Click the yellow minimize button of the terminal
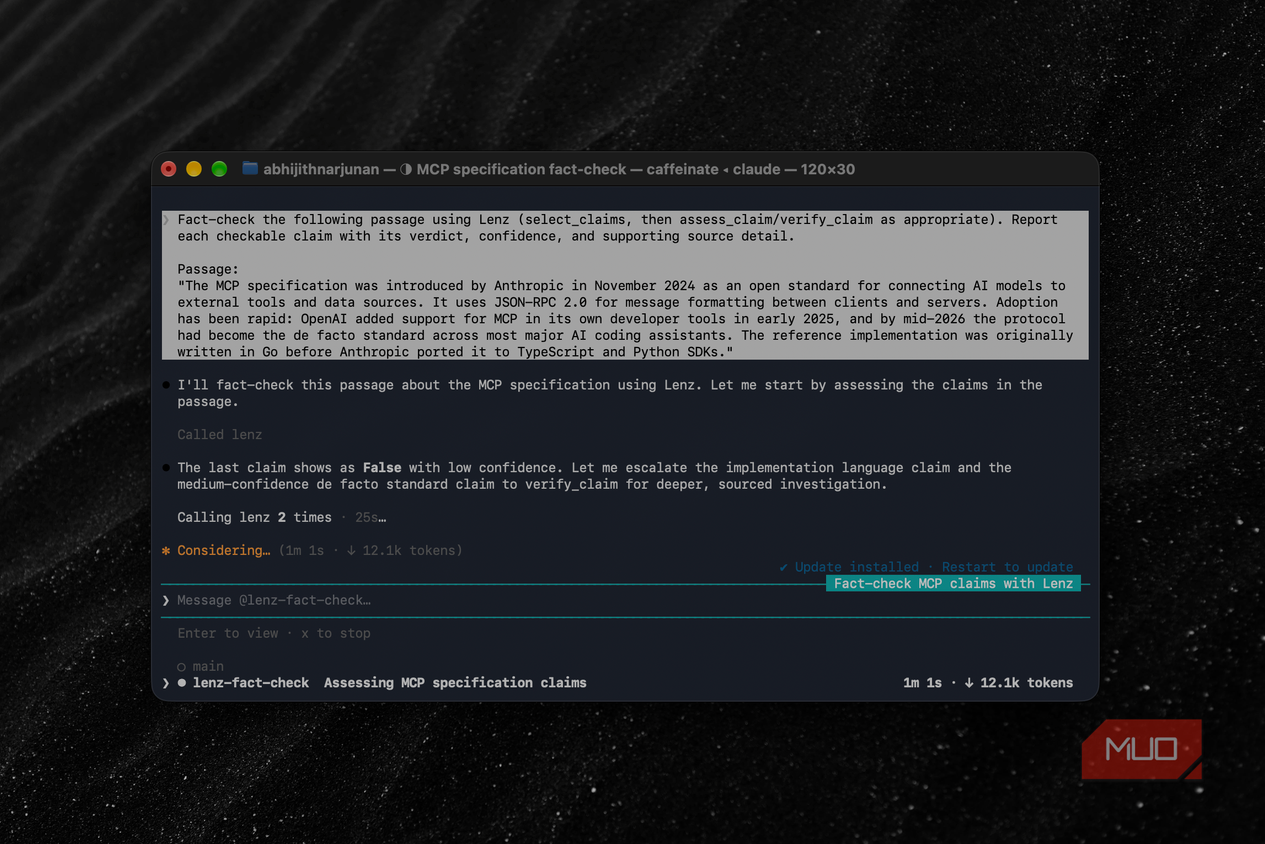 point(194,169)
